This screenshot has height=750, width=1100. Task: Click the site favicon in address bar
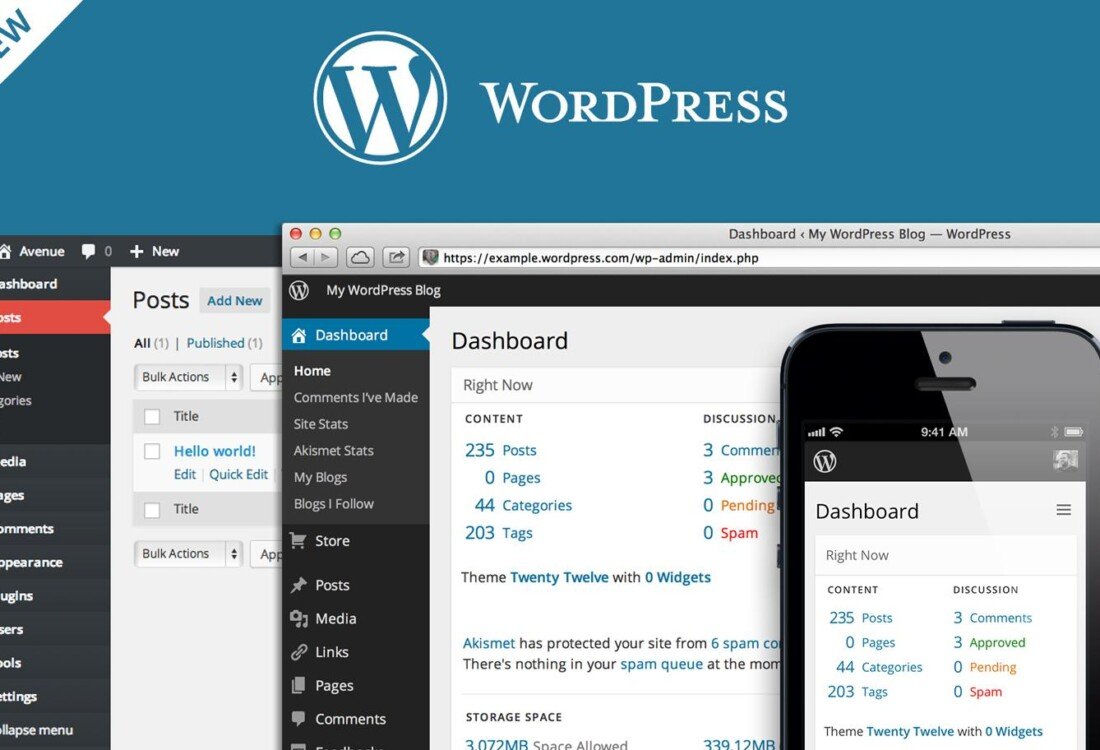pyautogui.click(x=431, y=257)
